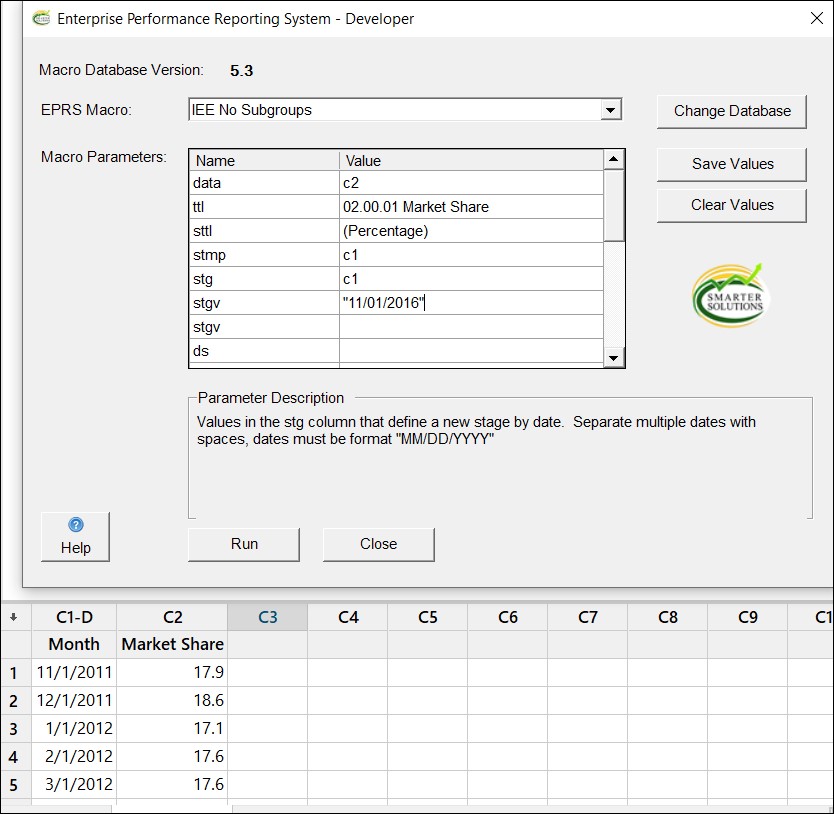The width and height of the screenshot is (834, 814).
Task: Expand the macro list showing IEE No Subgroups
Action: click(x=612, y=110)
